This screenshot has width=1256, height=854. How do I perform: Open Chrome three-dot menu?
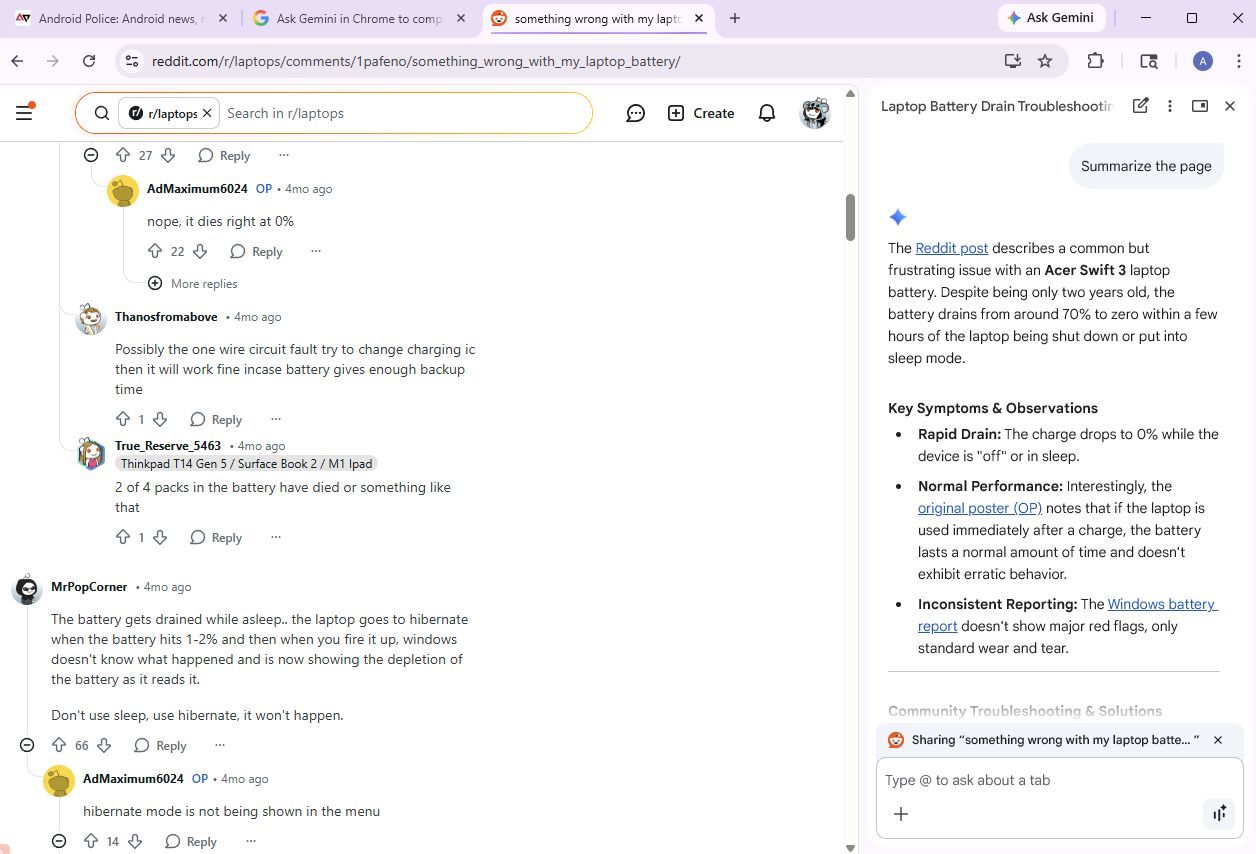coord(1239,61)
